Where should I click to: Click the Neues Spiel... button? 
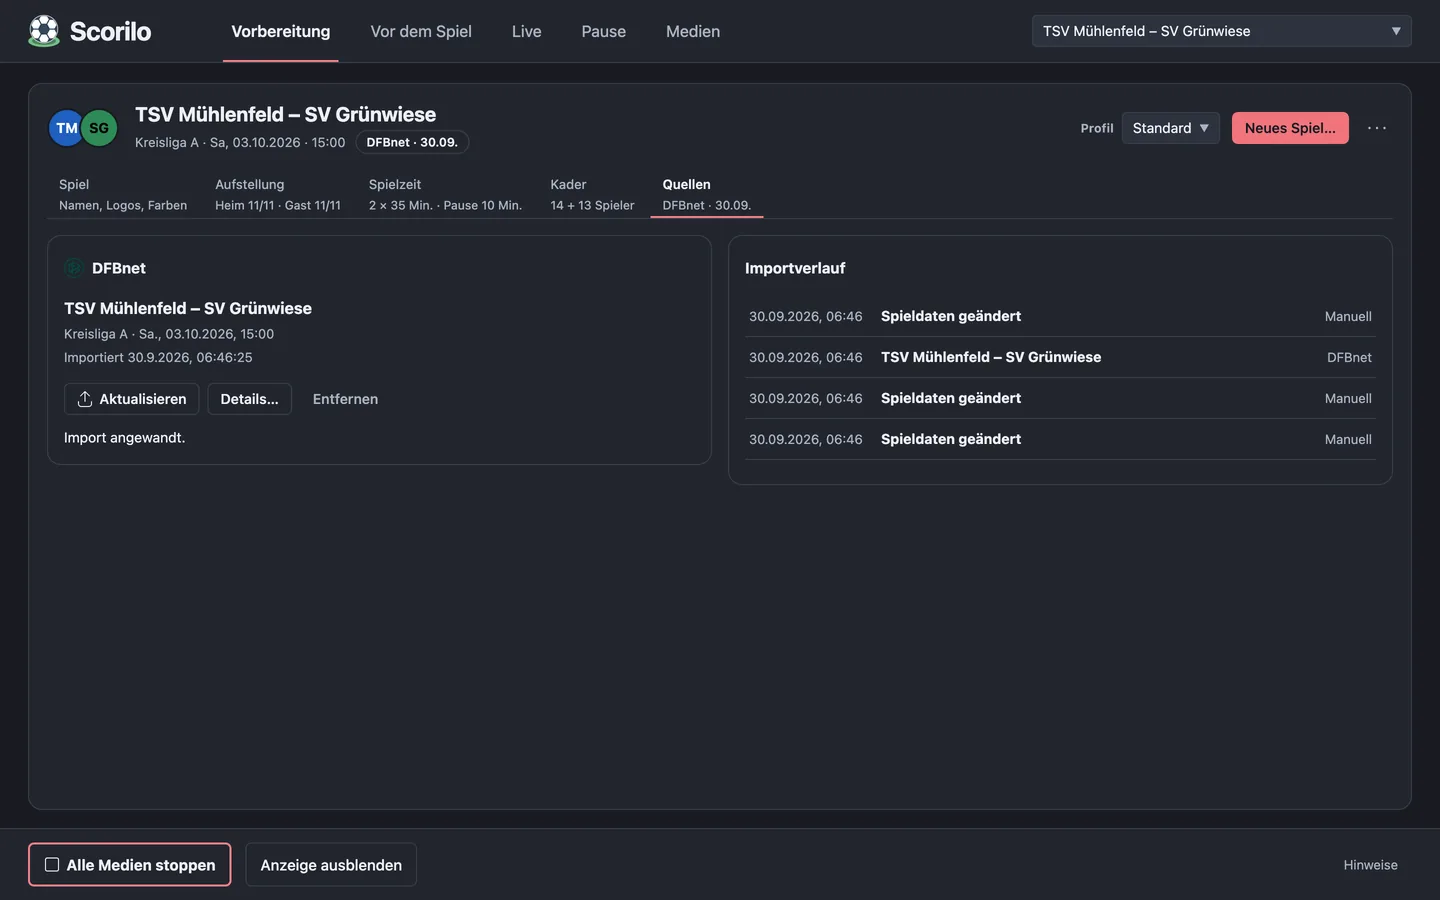click(x=1290, y=128)
